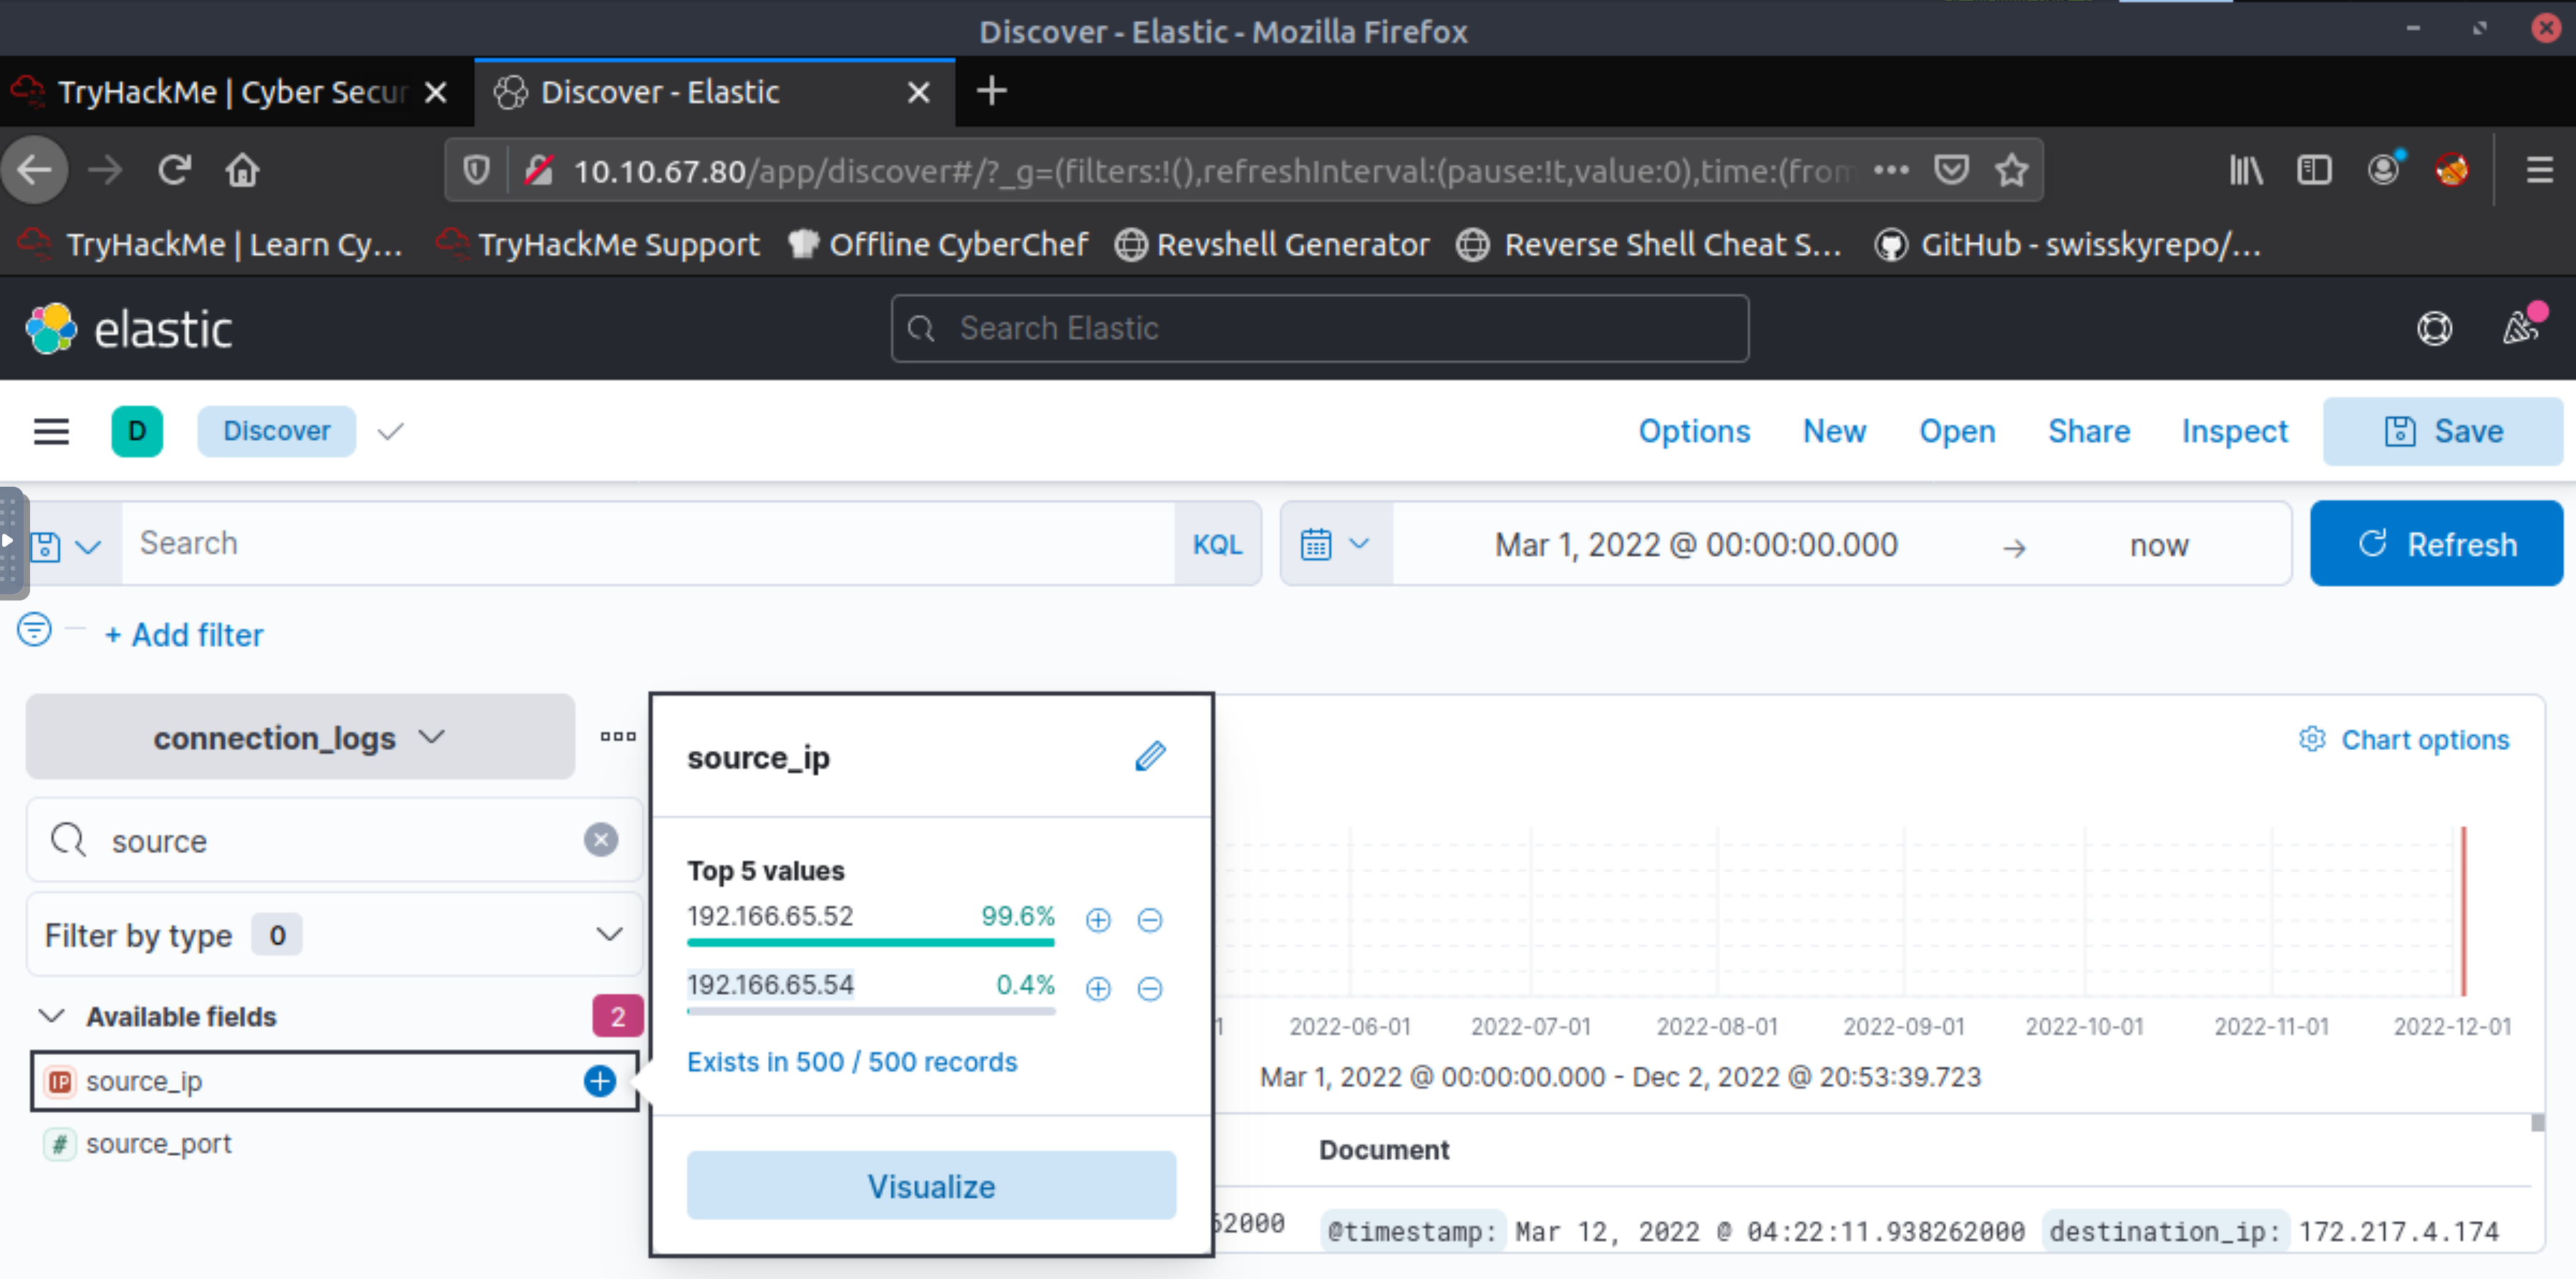Click the Save button
Viewport: 2576px width, 1279px height.
tap(2442, 431)
